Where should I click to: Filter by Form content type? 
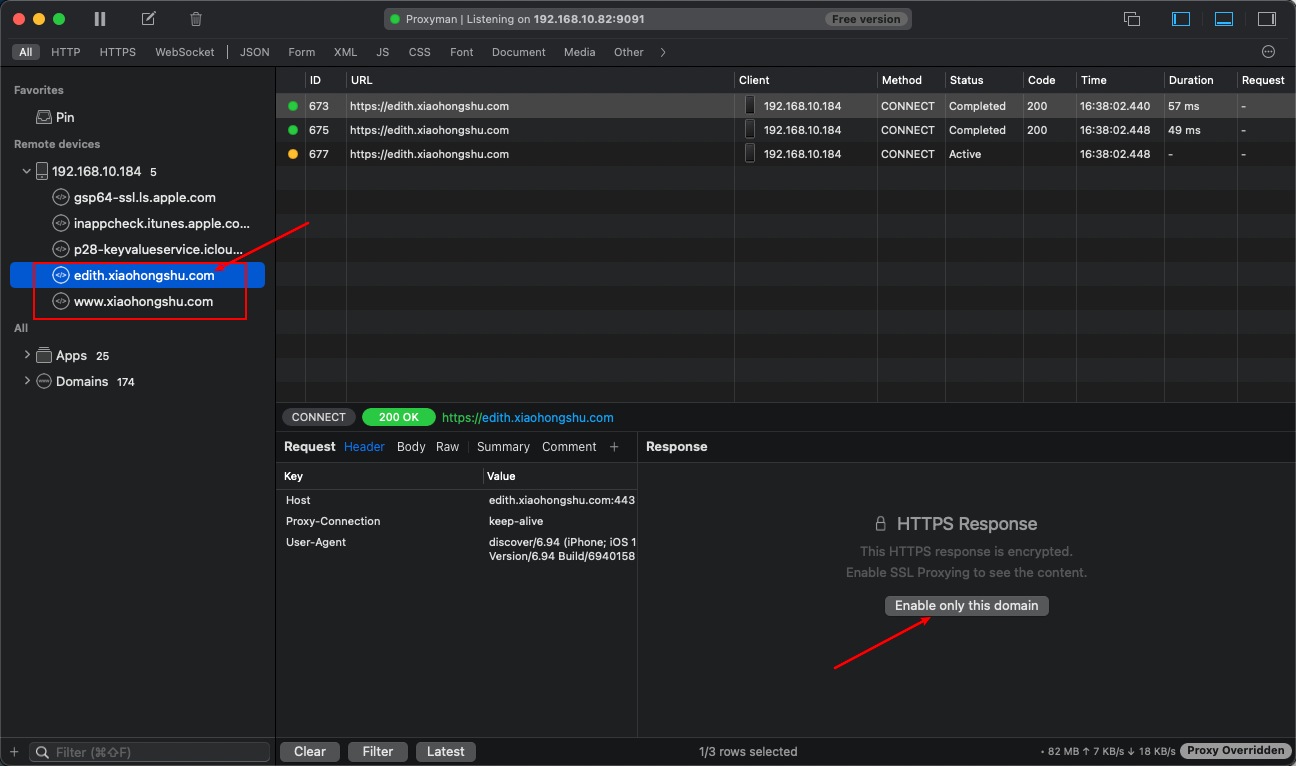click(301, 52)
